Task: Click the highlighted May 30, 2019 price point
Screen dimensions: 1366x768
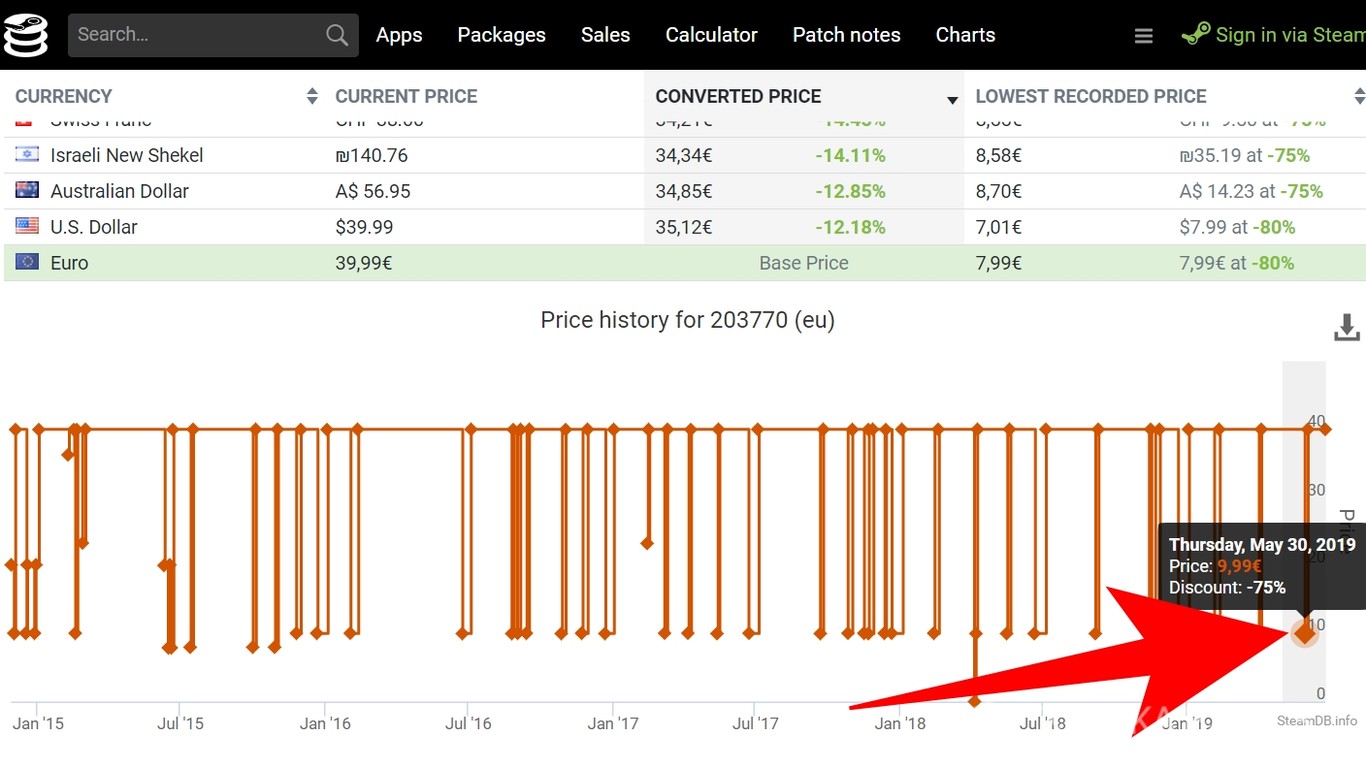Action: [1304, 633]
